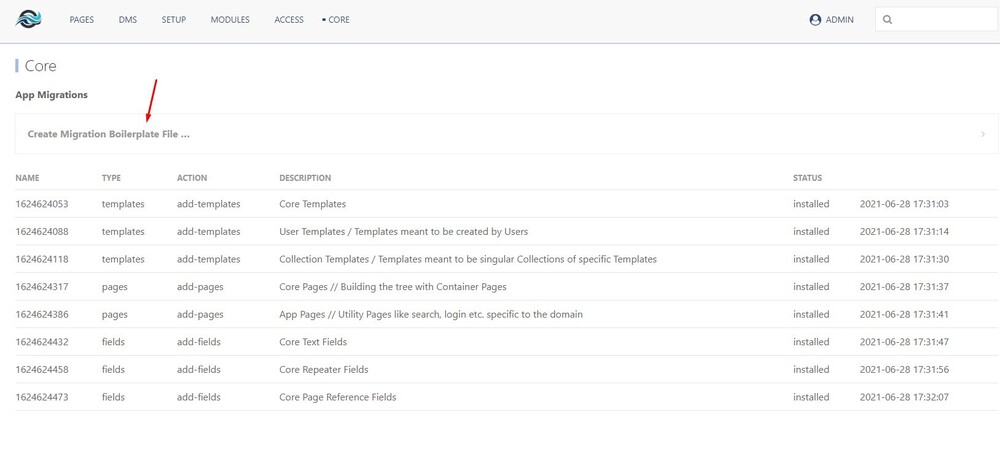The height and width of the screenshot is (455, 1000).
Task: Click the Core Page Reference Fields description
Action: 337,397
